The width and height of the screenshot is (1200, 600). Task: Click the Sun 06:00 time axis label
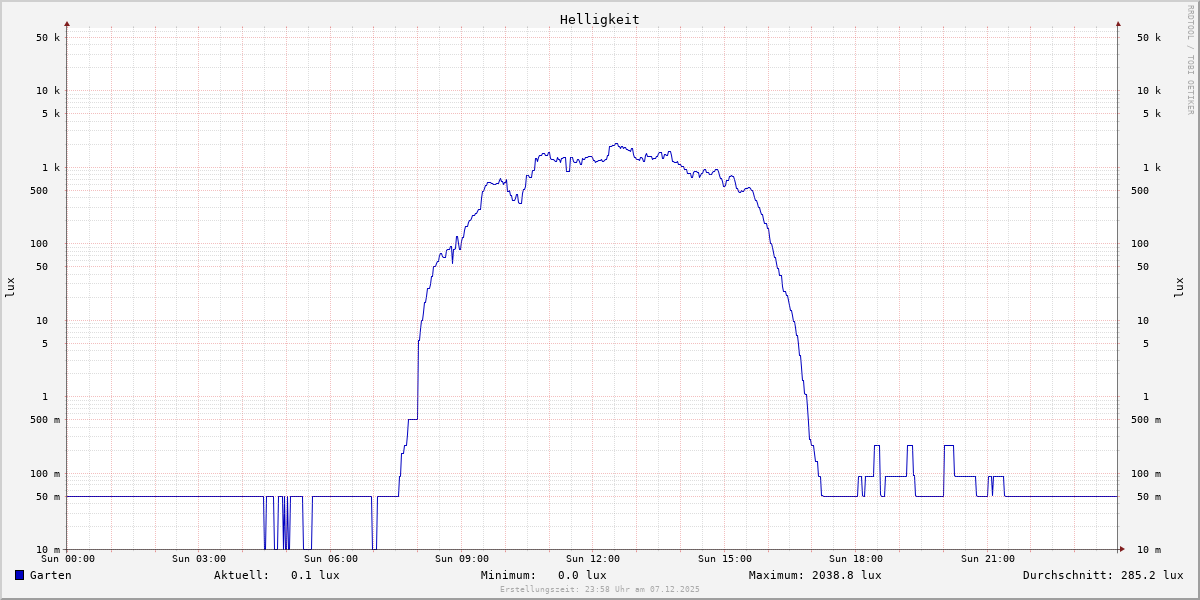(x=331, y=559)
